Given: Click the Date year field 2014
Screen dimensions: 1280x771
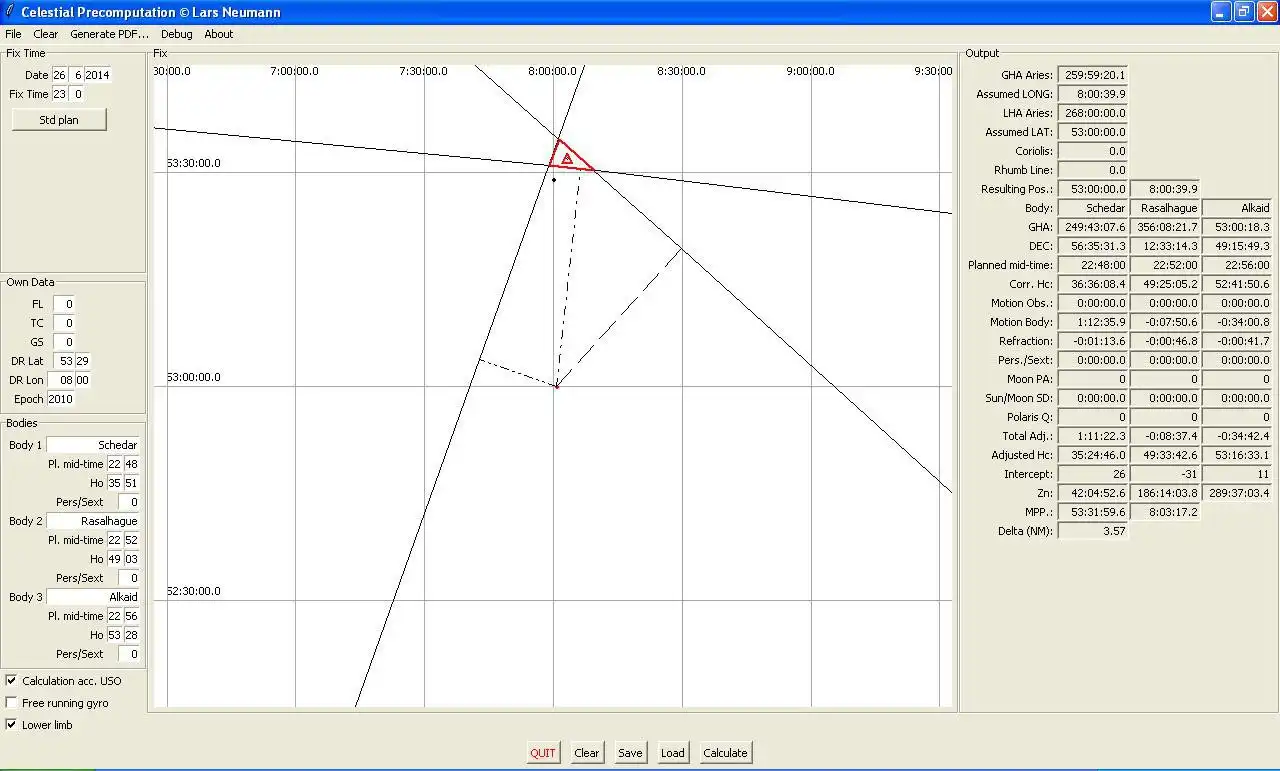Looking at the screenshot, I should (98, 75).
